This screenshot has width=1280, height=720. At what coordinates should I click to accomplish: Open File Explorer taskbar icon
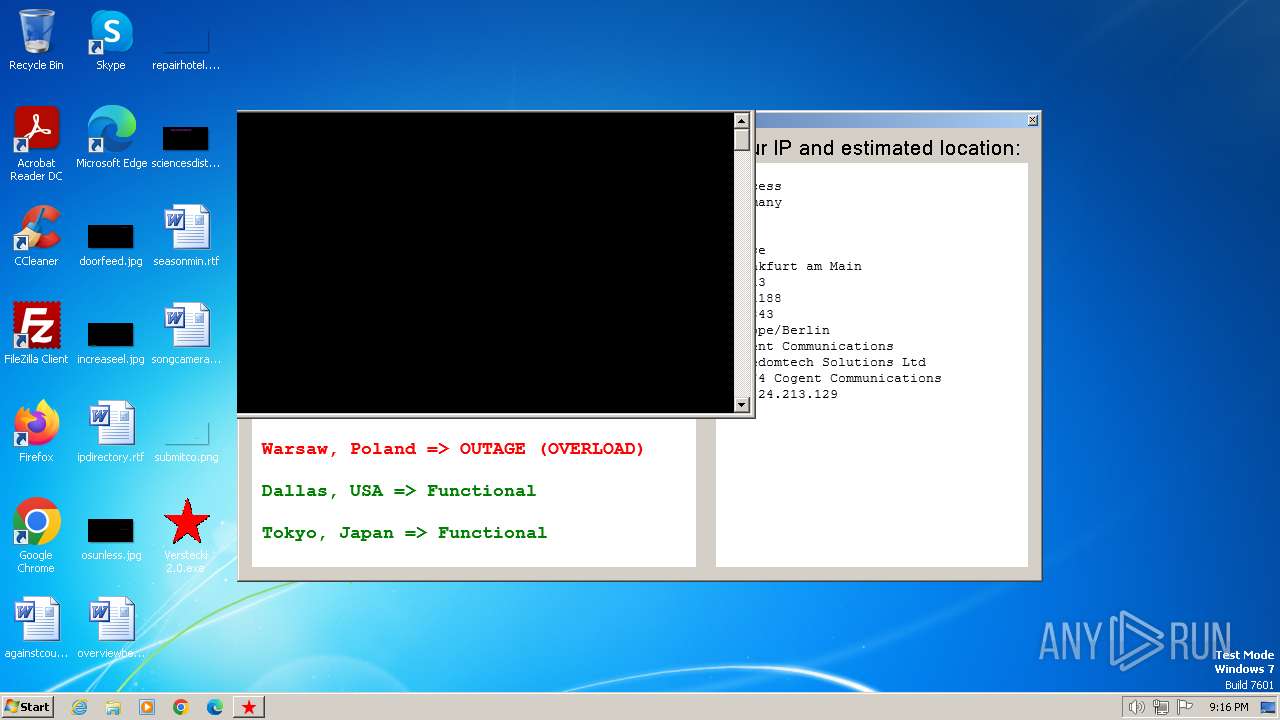point(113,707)
